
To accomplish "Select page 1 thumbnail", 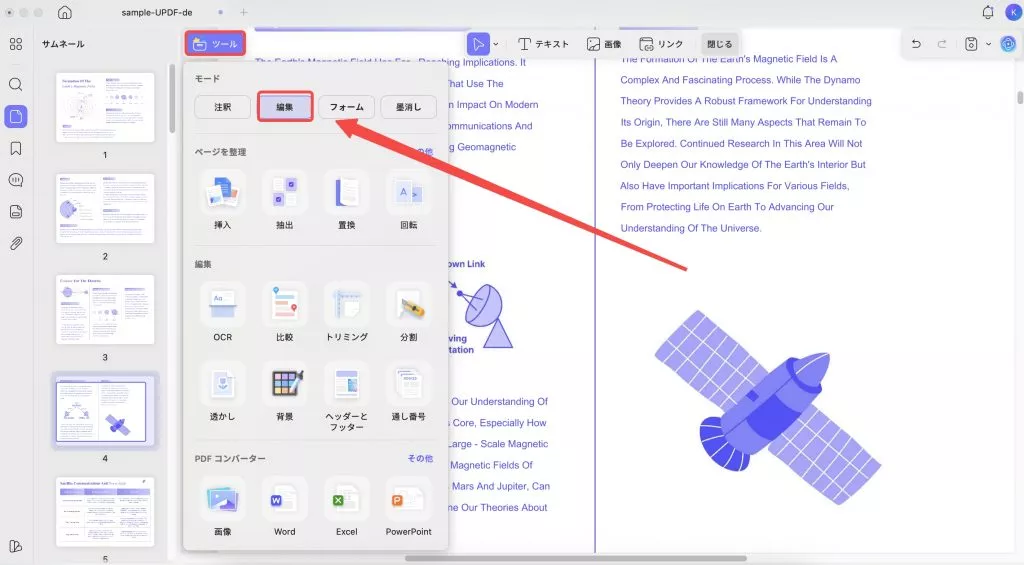I will click(x=105, y=107).
